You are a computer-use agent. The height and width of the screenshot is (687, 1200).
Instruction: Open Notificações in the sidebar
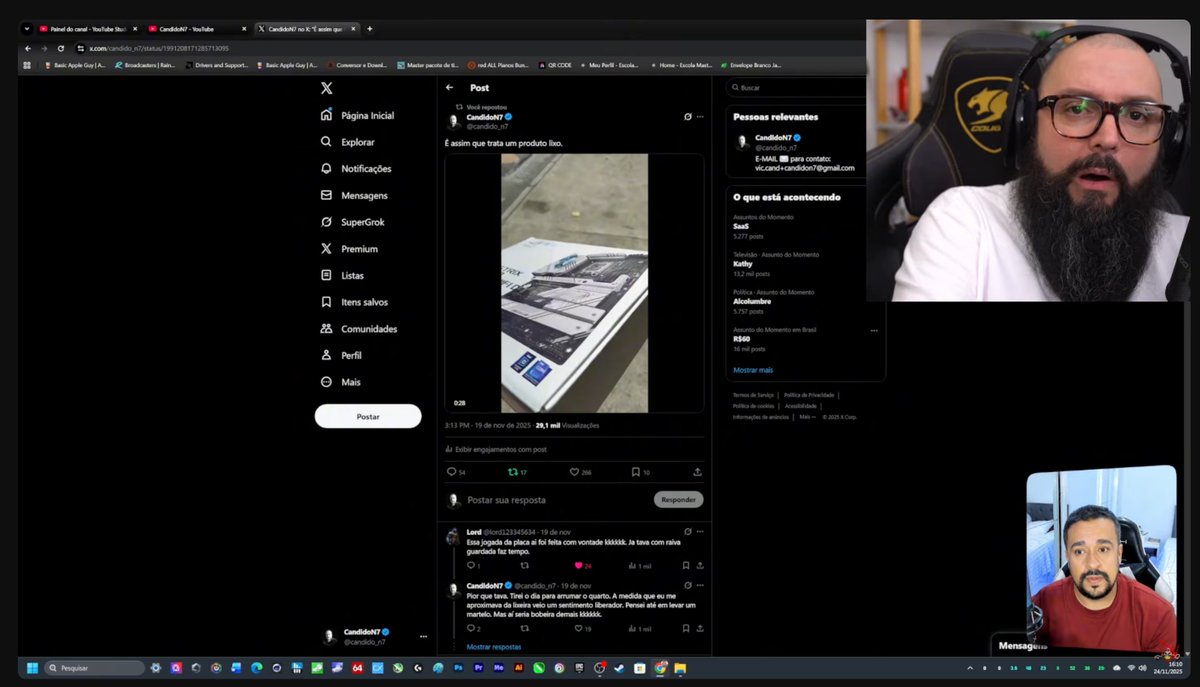(356, 169)
